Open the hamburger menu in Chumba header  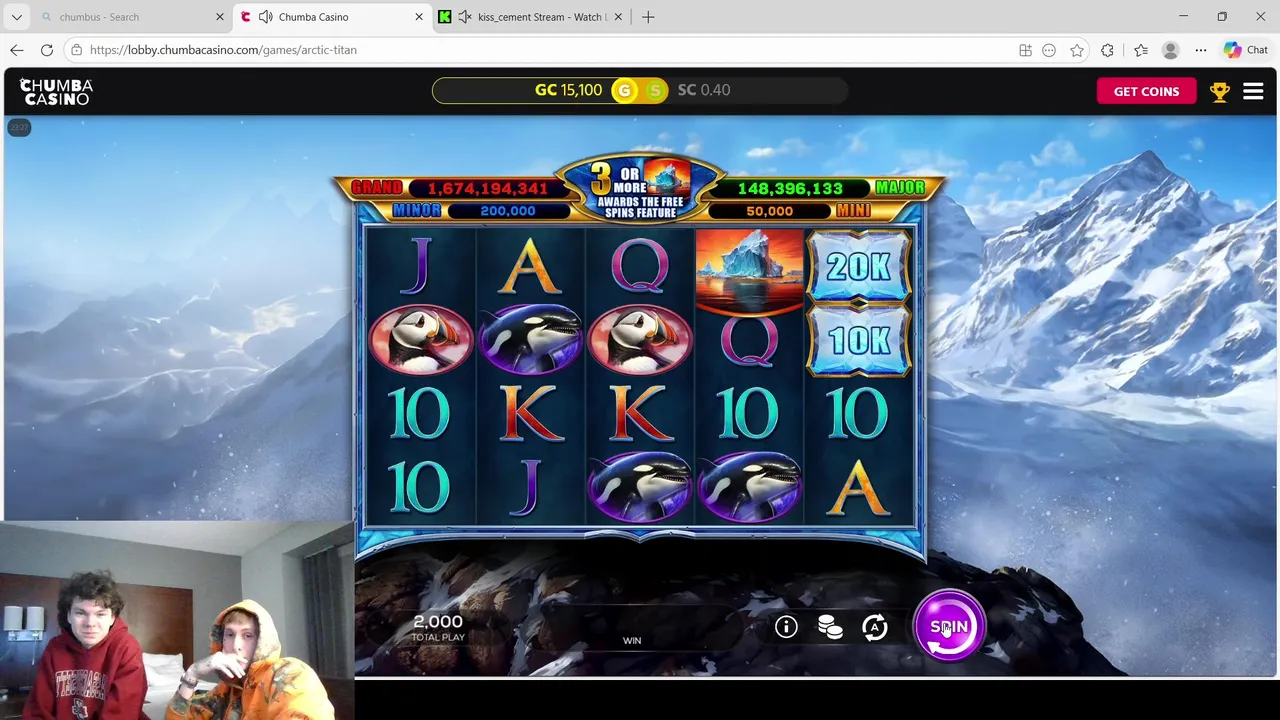point(1253,91)
